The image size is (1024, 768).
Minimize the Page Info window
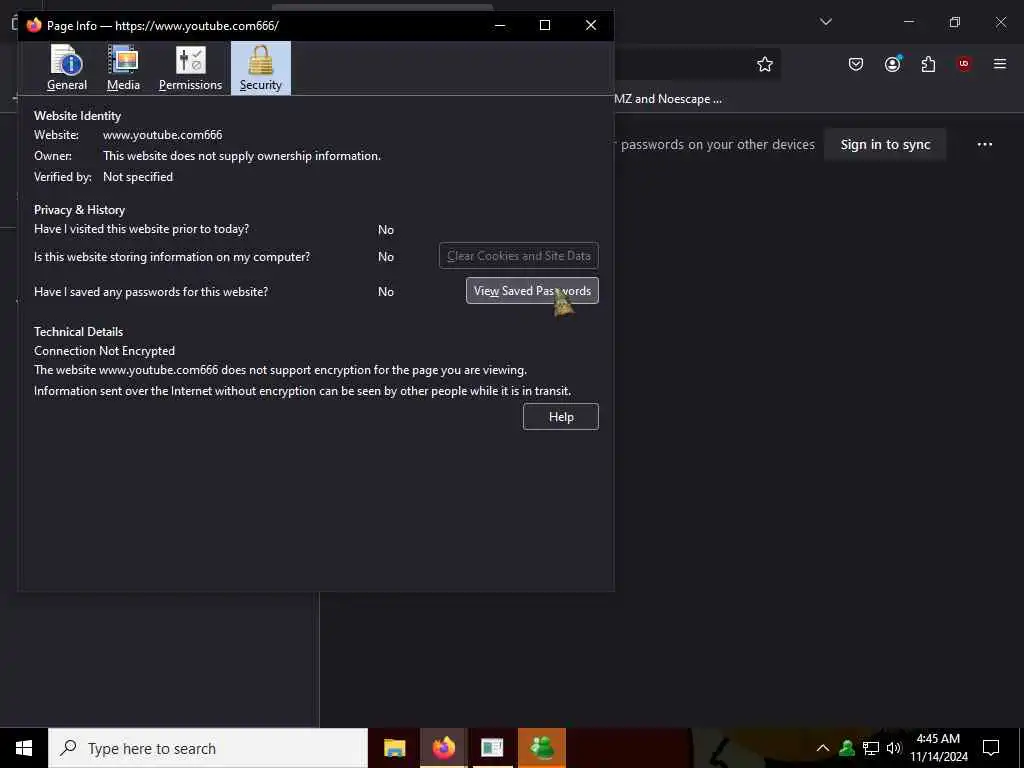coord(500,25)
